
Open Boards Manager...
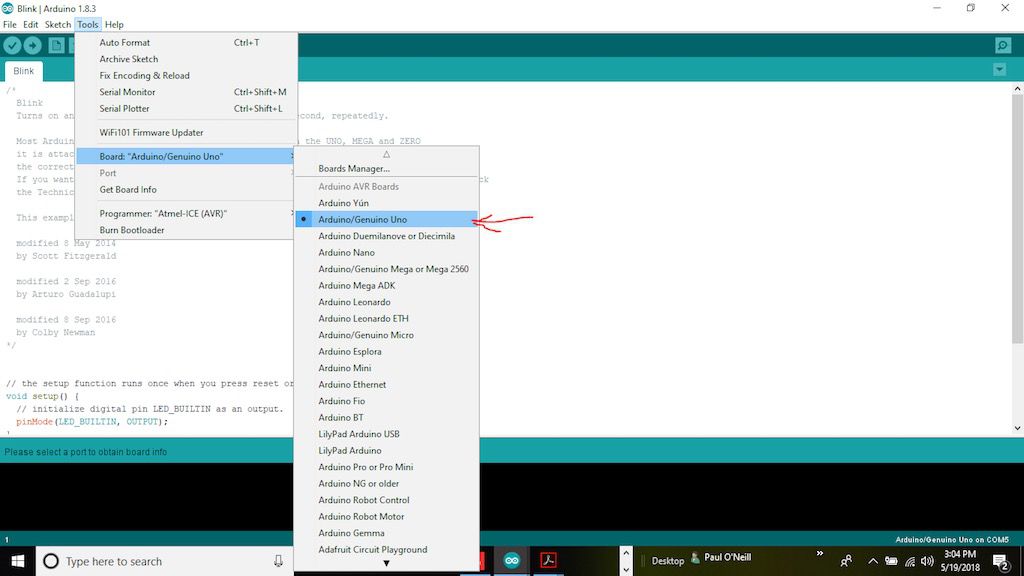[387, 168]
